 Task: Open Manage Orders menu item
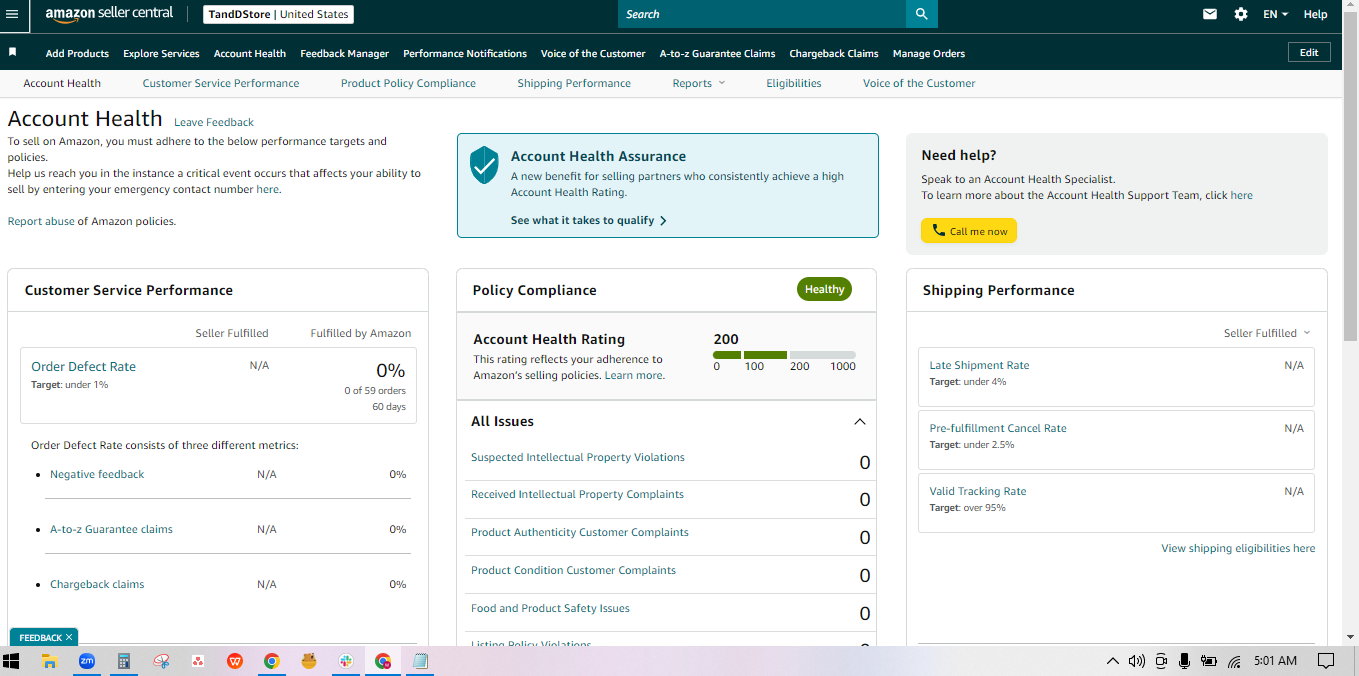pyautogui.click(x=929, y=53)
